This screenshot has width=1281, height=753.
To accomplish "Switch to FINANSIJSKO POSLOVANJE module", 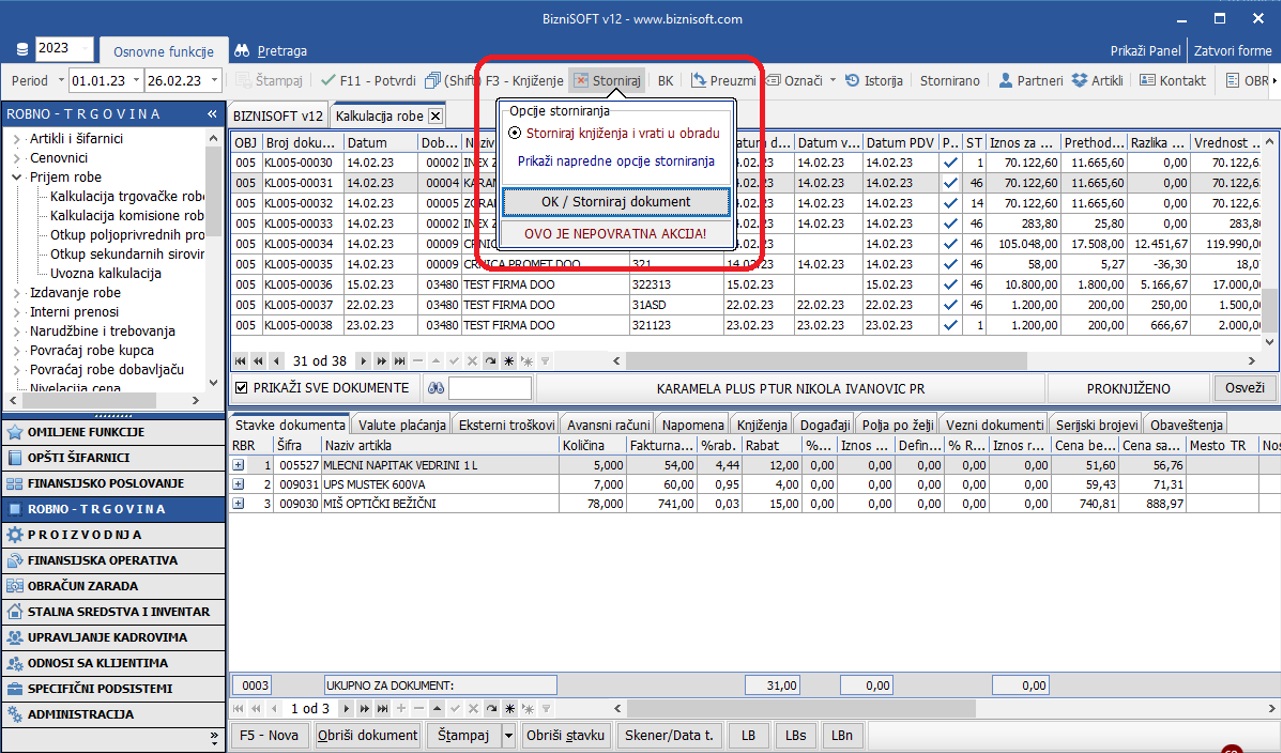I will [113, 483].
